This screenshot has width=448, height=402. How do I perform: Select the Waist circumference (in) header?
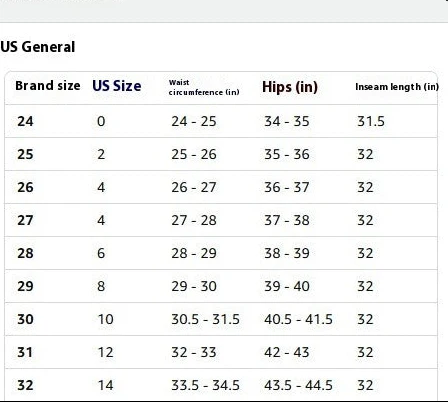click(204, 87)
